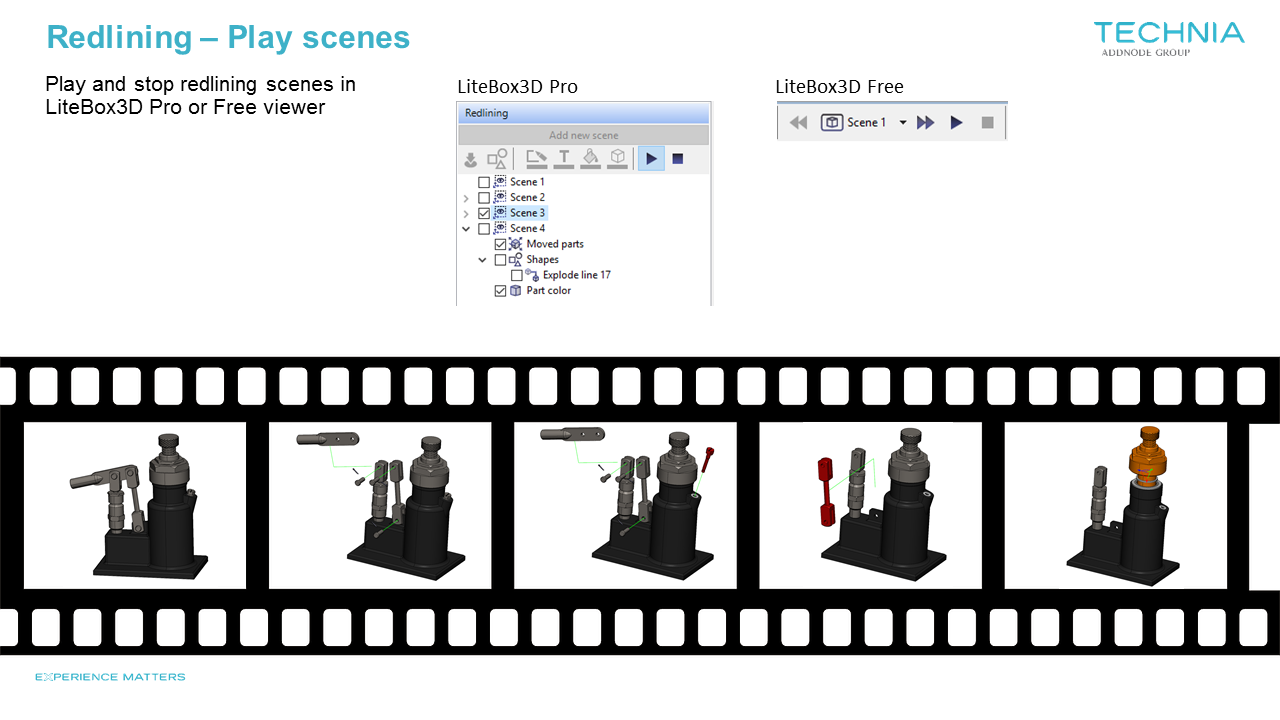The image size is (1280, 720).
Task: Click the fifth filmstrip frame with orange part
Action: (1116, 505)
